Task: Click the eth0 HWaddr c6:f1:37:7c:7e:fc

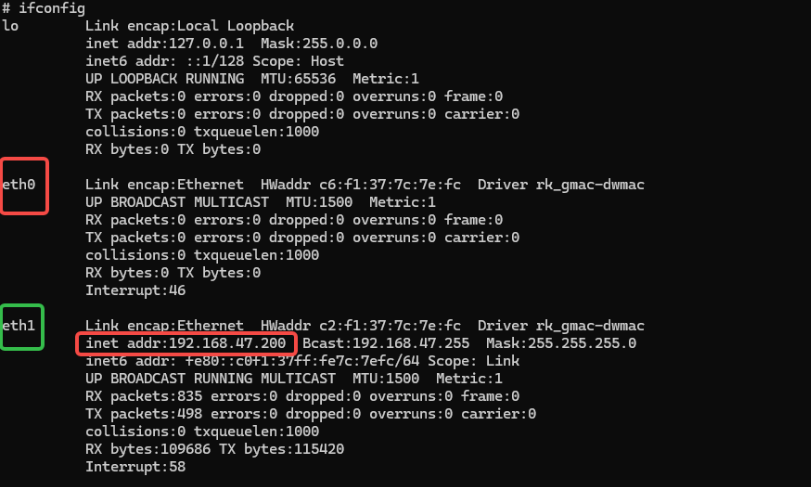Action: click(x=361, y=185)
